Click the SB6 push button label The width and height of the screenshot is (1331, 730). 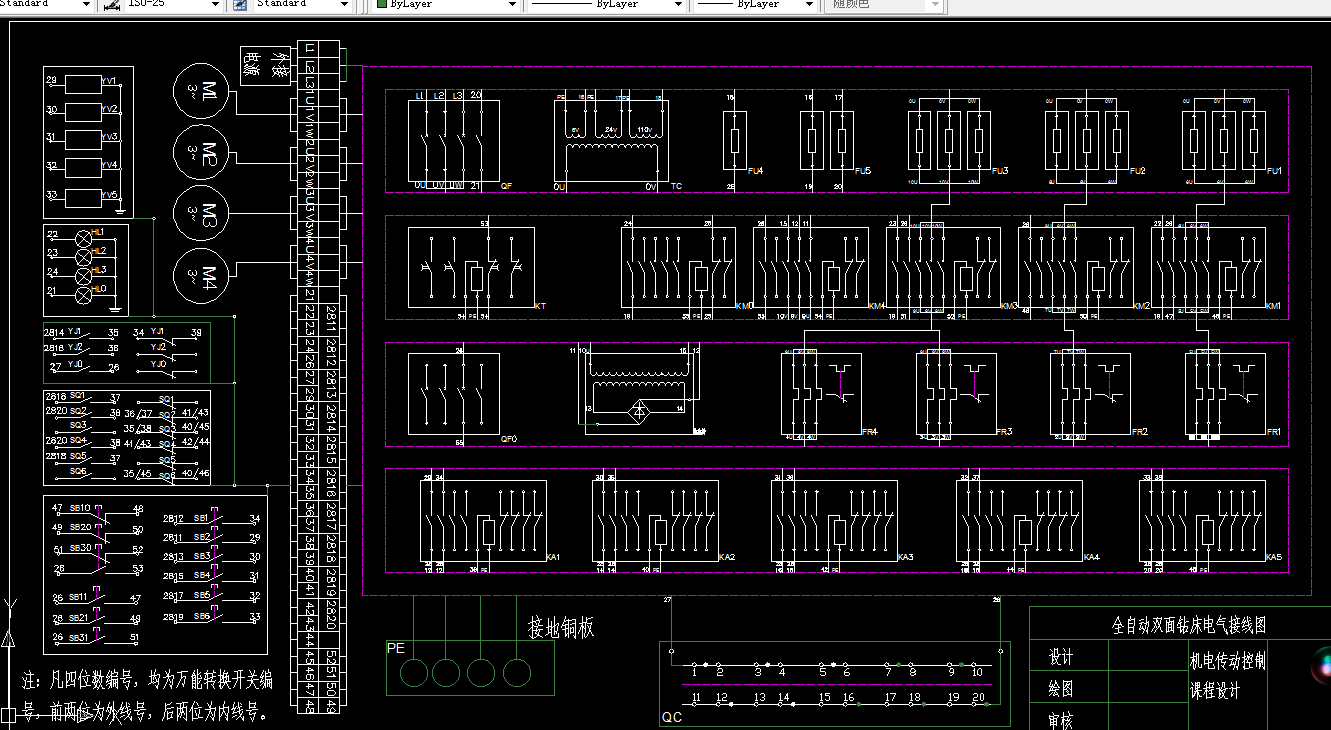point(201,616)
